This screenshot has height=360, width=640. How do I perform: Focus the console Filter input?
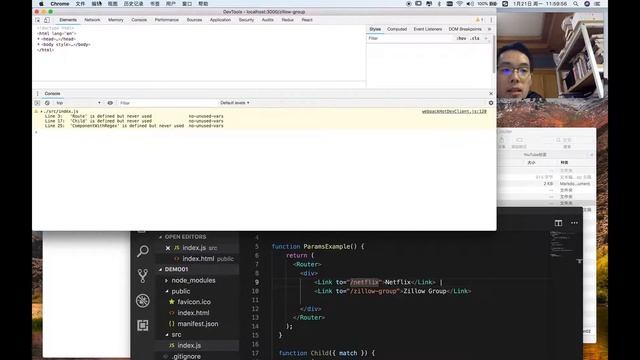167,103
